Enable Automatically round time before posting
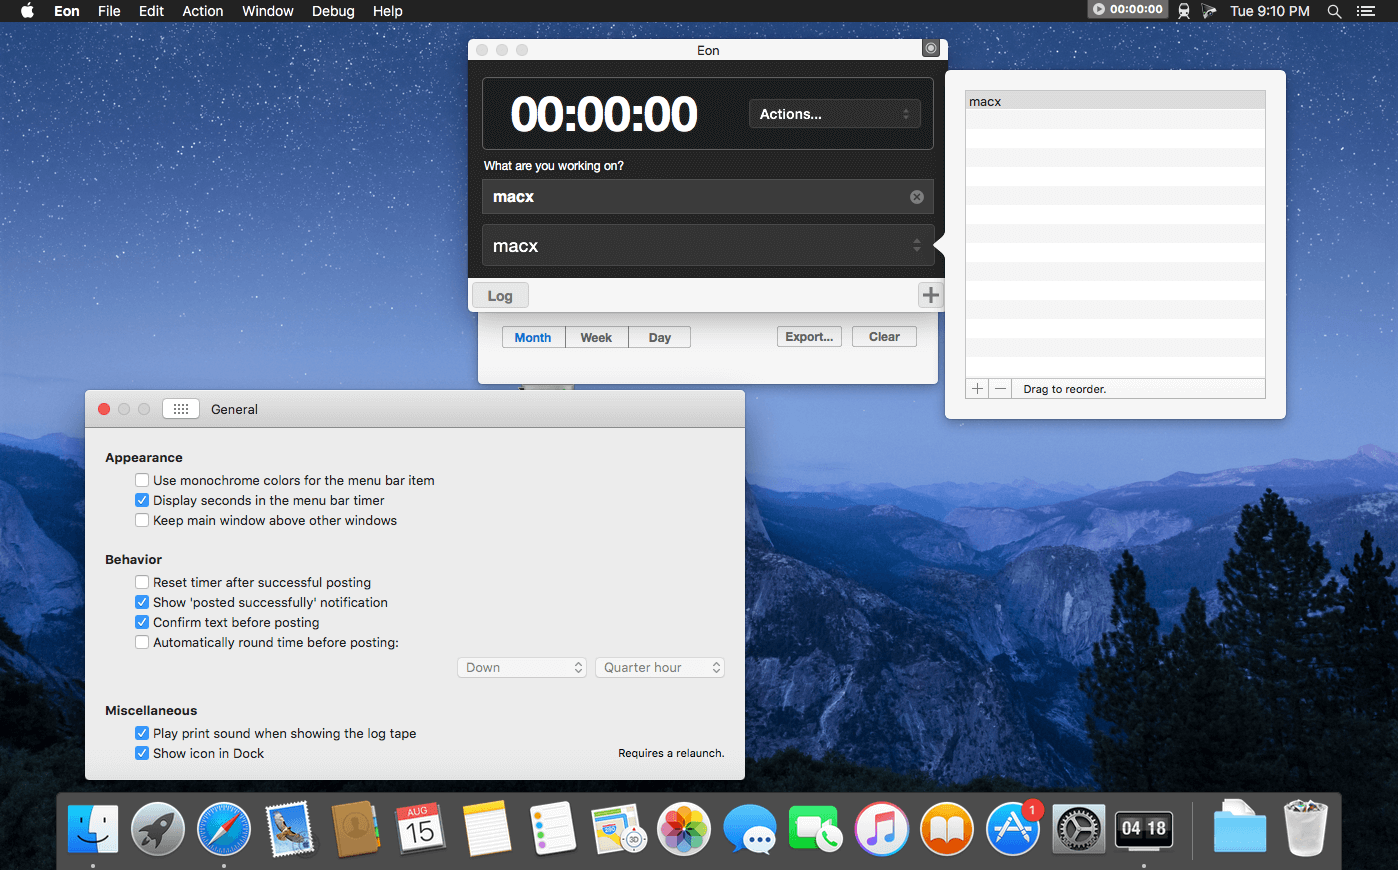1398x870 pixels. (x=142, y=643)
